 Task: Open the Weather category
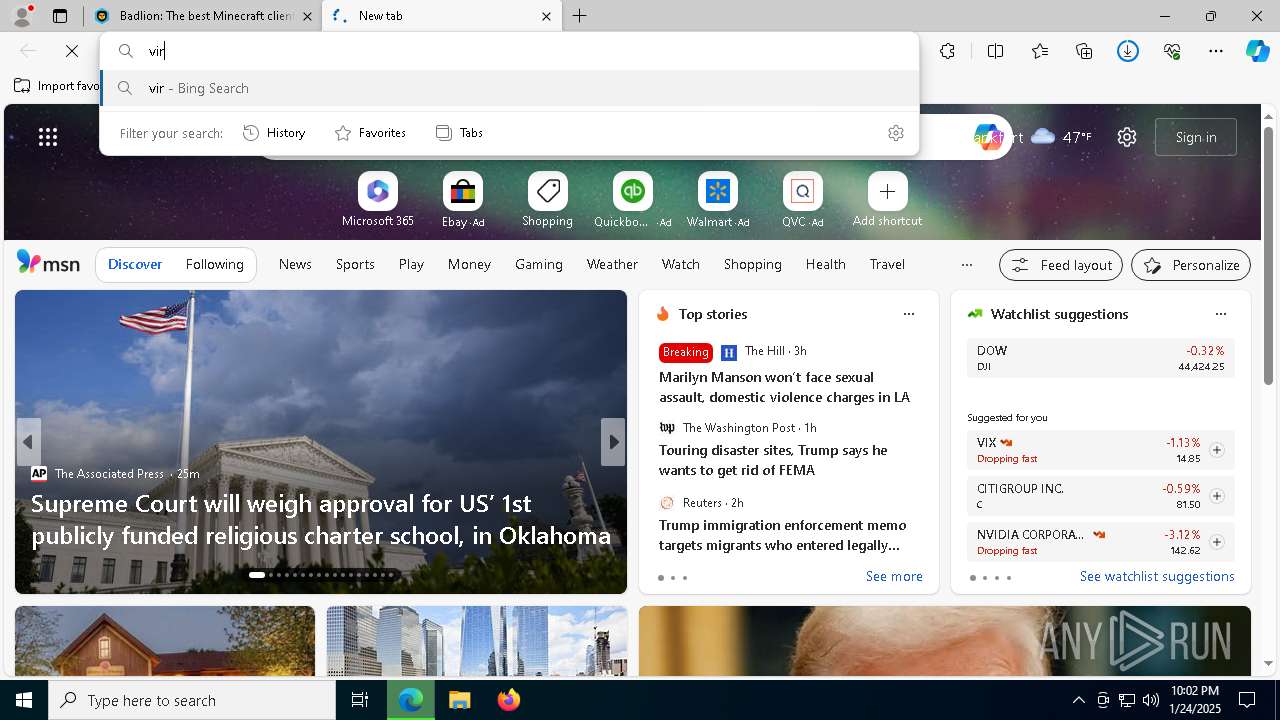(x=612, y=264)
